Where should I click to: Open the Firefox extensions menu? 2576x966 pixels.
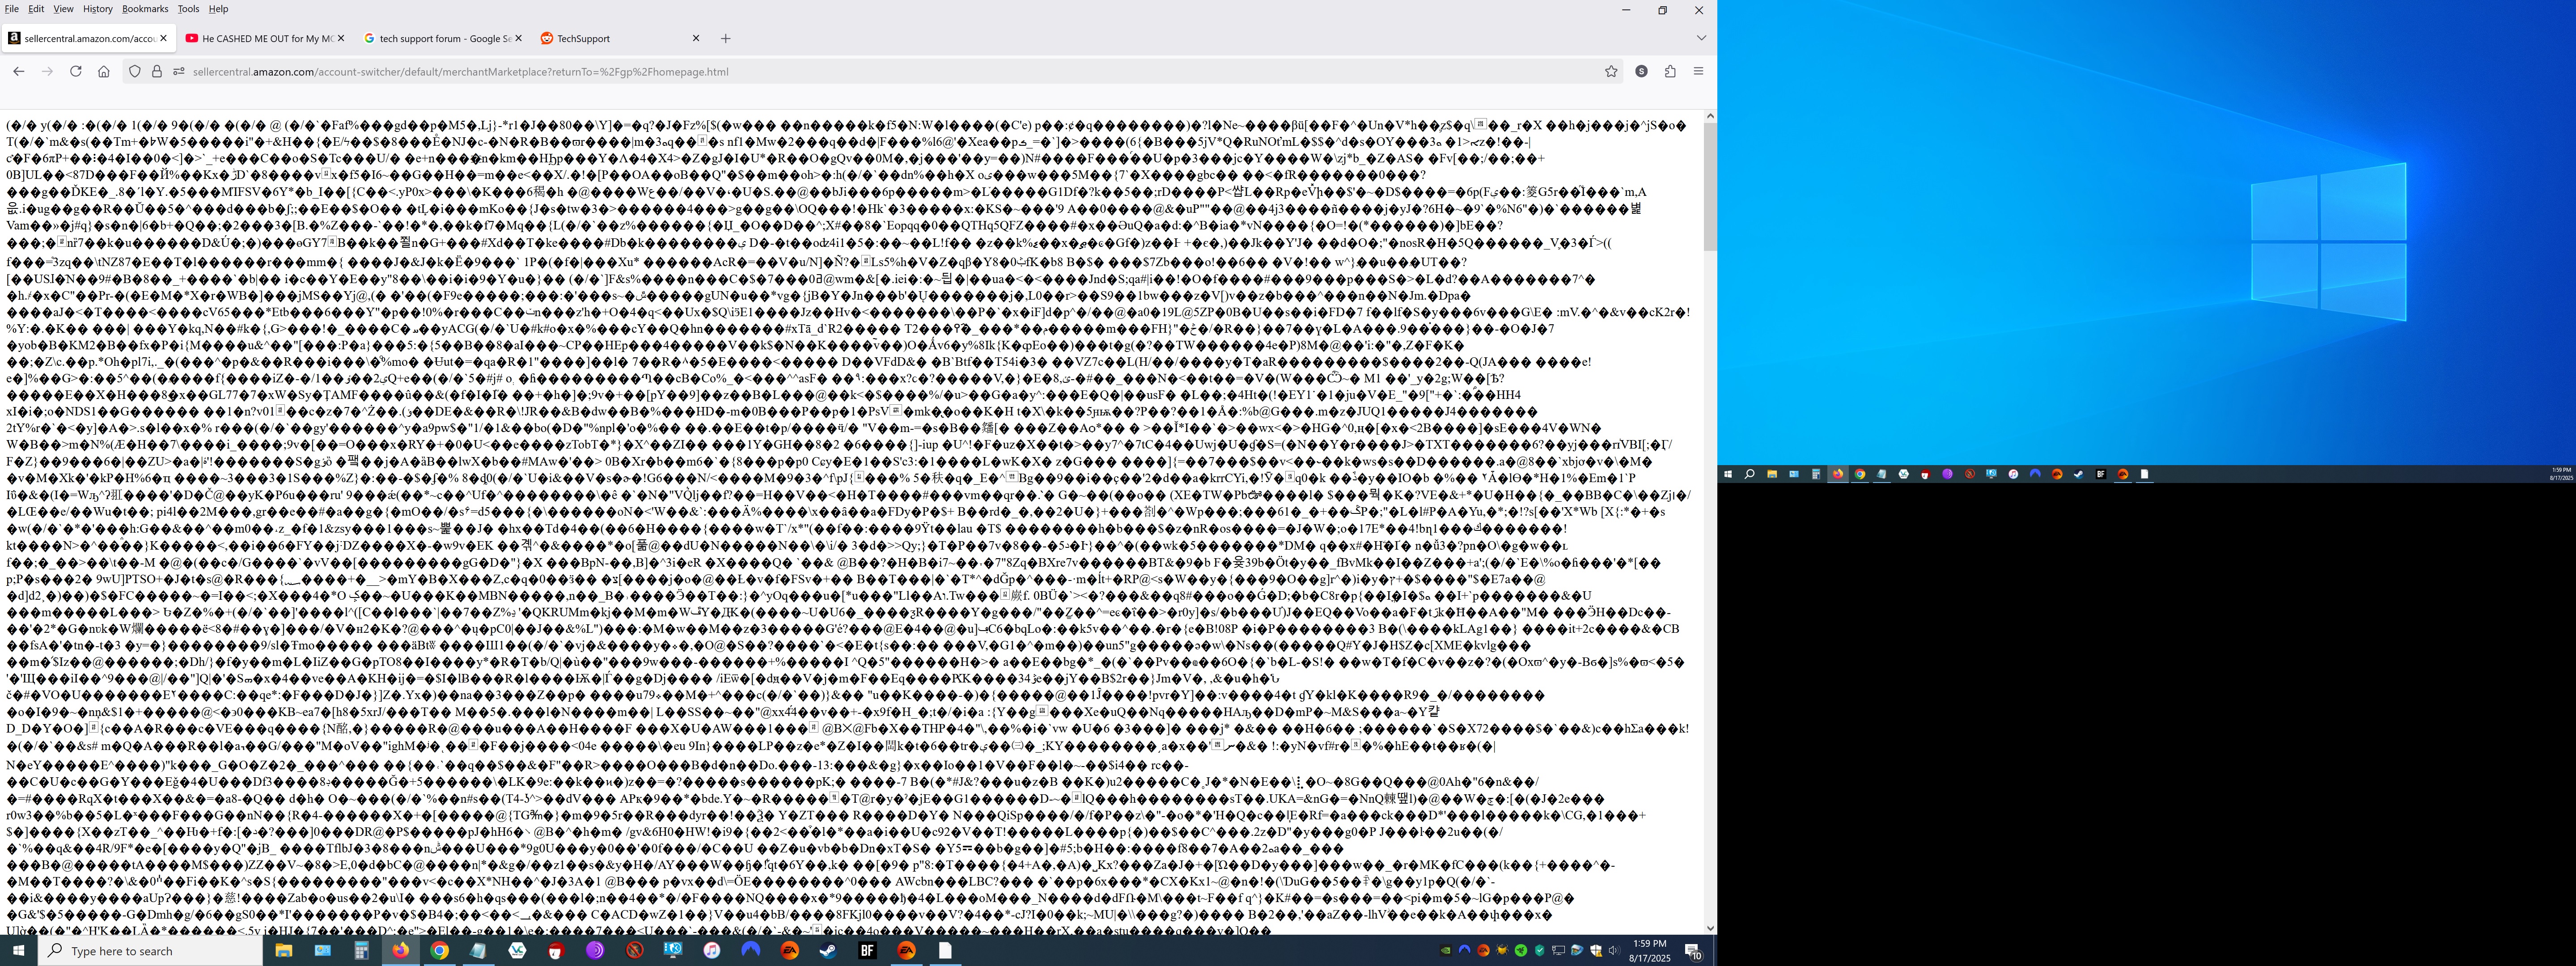click(x=1670, y=71)
